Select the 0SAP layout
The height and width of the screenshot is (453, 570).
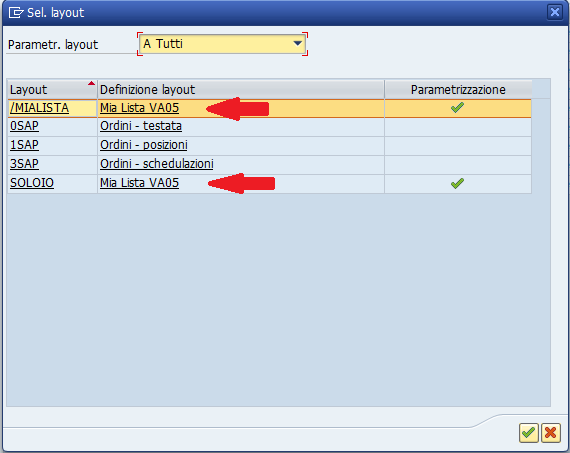coord(24,126)
